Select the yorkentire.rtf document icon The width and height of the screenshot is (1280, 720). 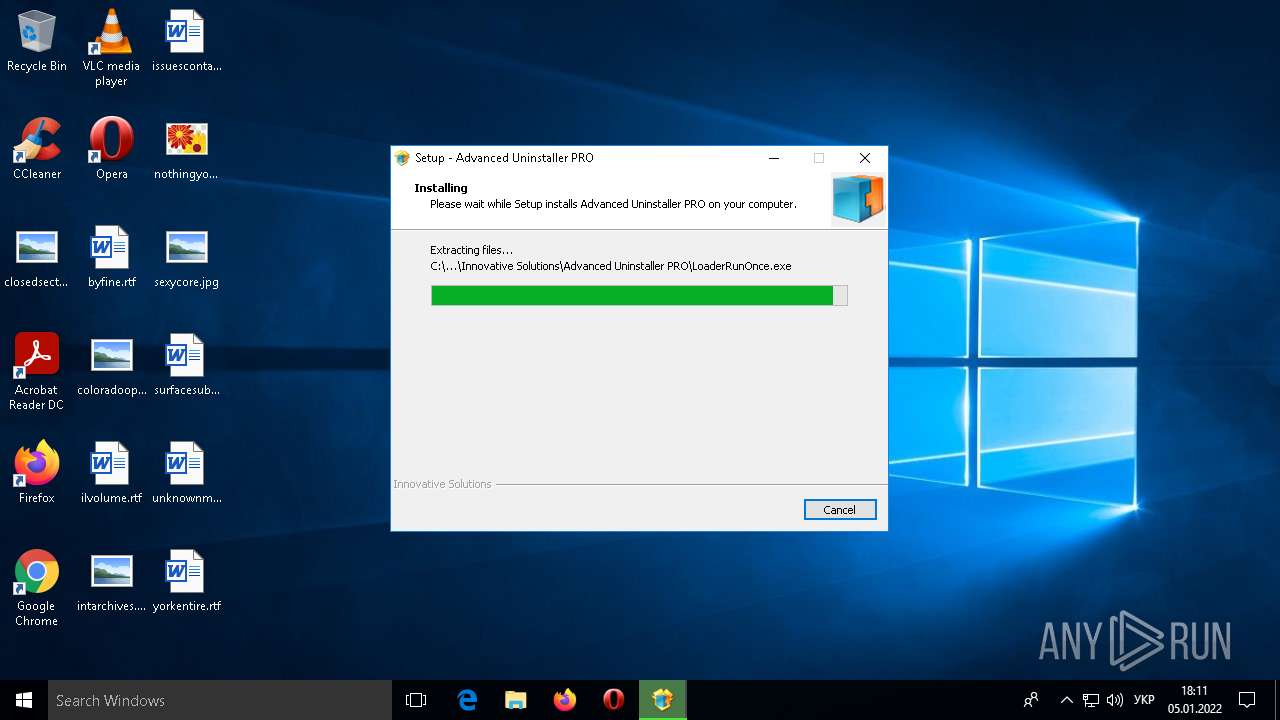(x=186, y=581)
